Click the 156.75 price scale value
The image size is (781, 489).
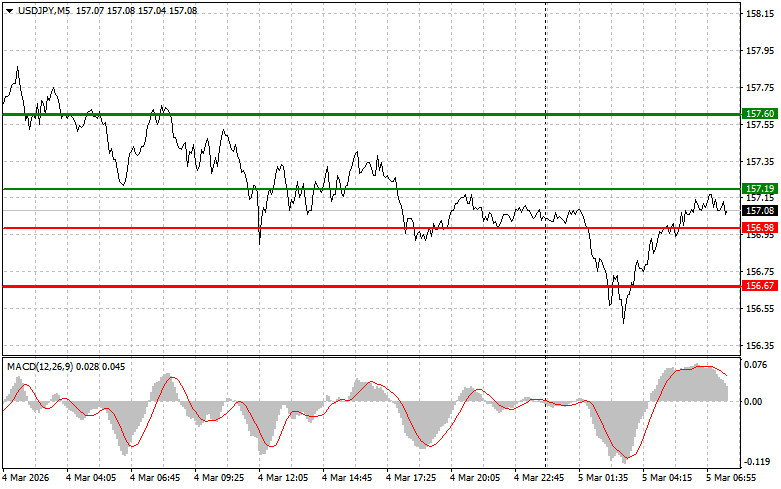click(760, 272)
